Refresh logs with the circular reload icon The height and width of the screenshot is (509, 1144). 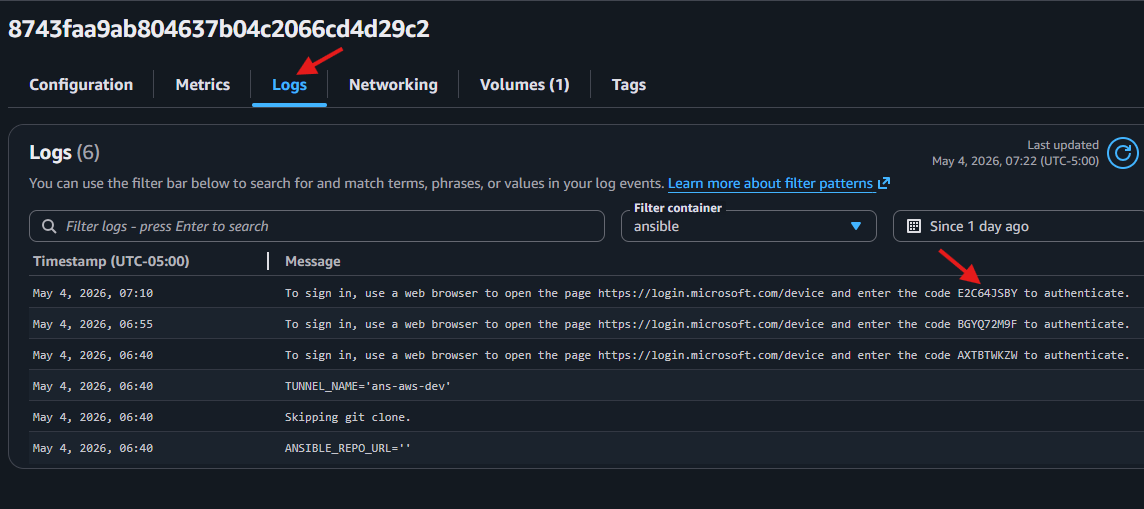tap(1122, 153)
